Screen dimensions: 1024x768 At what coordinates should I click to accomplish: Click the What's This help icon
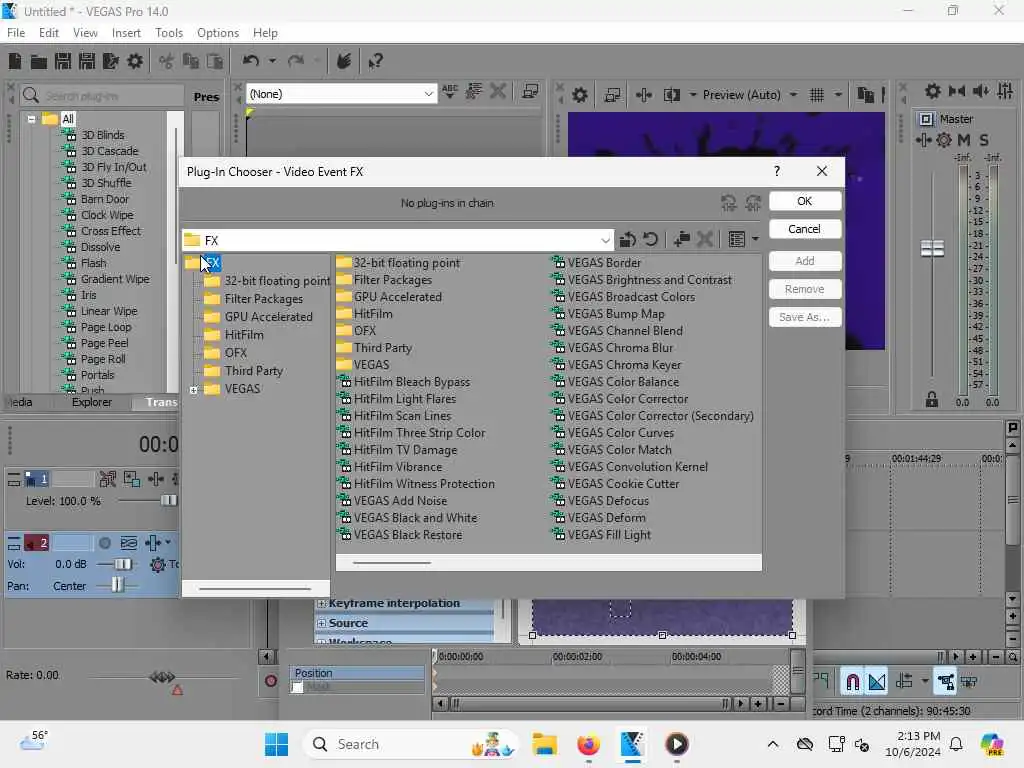[375, 61]
